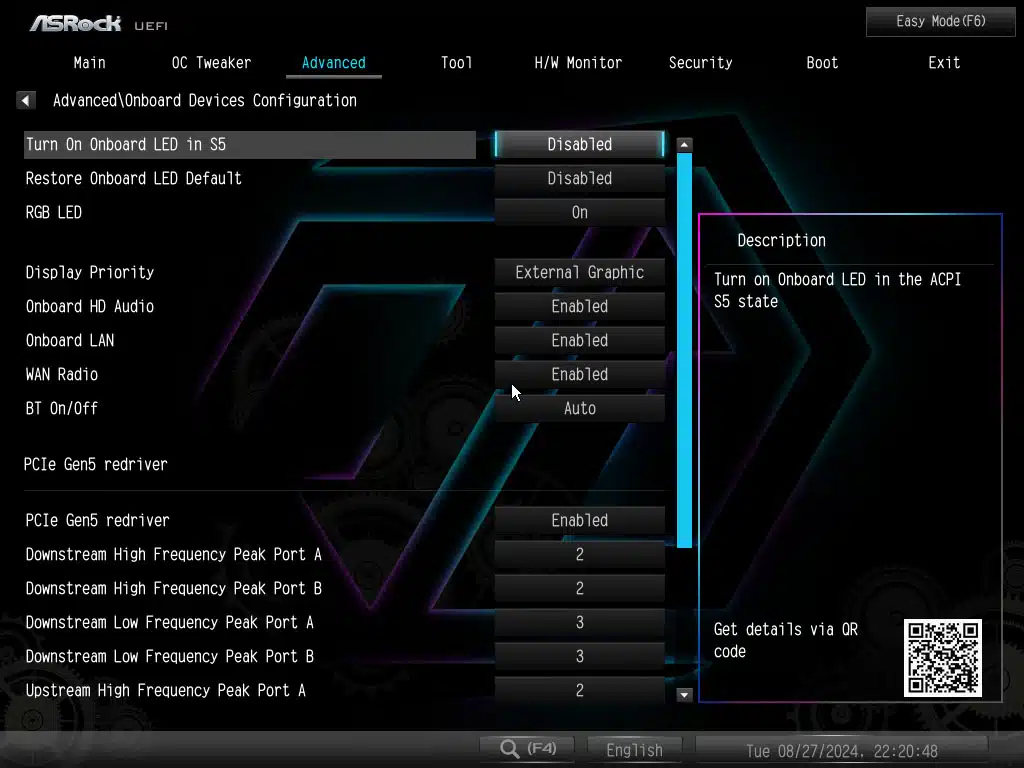Click the scroll up arrow
1024x768 pixels.
[x=684, y=145]
